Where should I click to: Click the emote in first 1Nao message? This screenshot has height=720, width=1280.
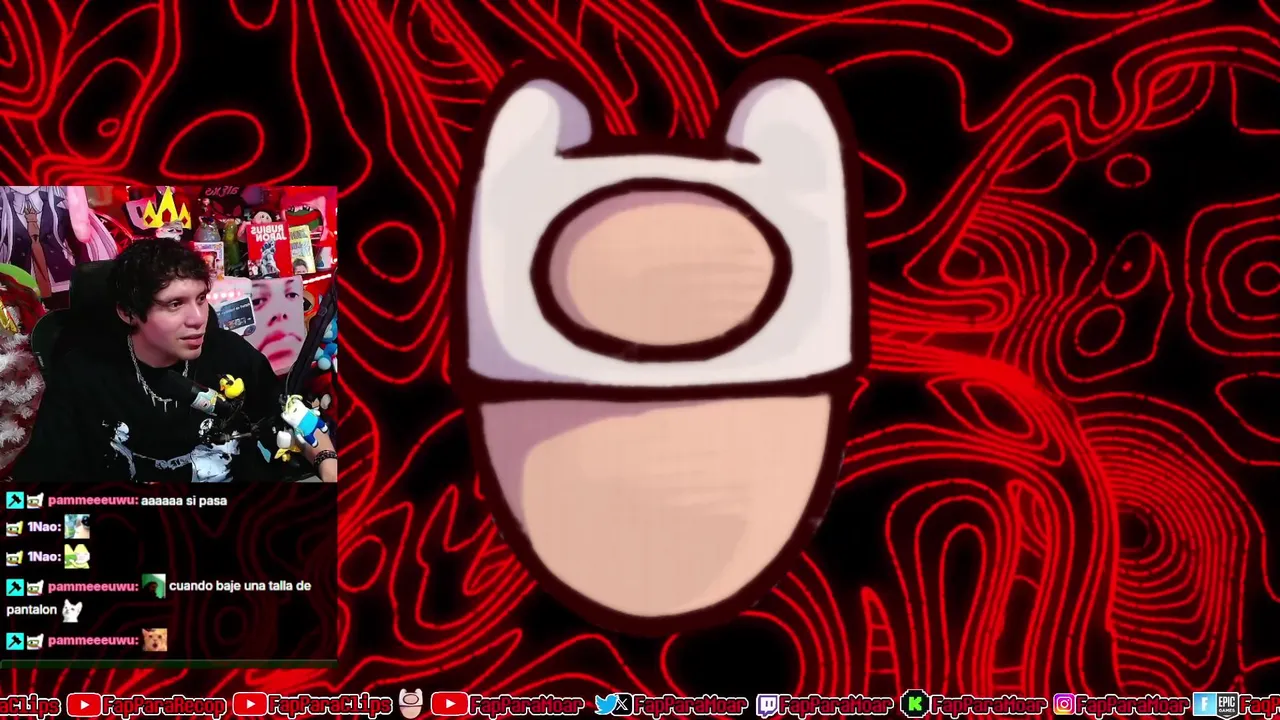pos(77,527)
